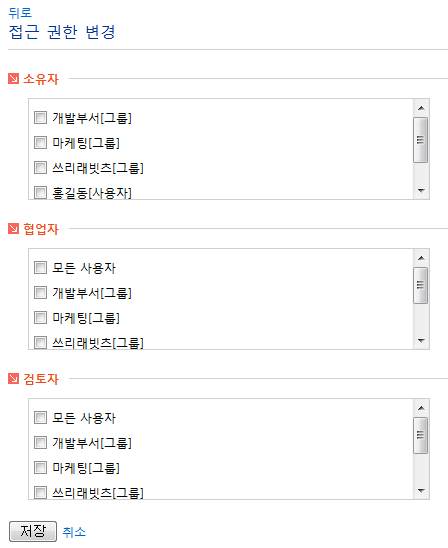Select 홍길동[사용자] checkbox in 소유자

pos(41,192)
